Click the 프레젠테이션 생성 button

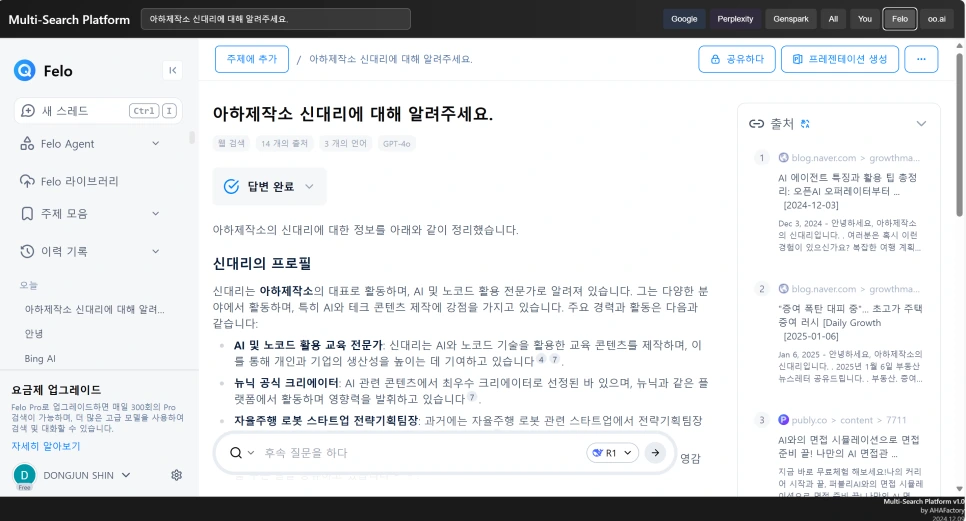click(840, 59)
